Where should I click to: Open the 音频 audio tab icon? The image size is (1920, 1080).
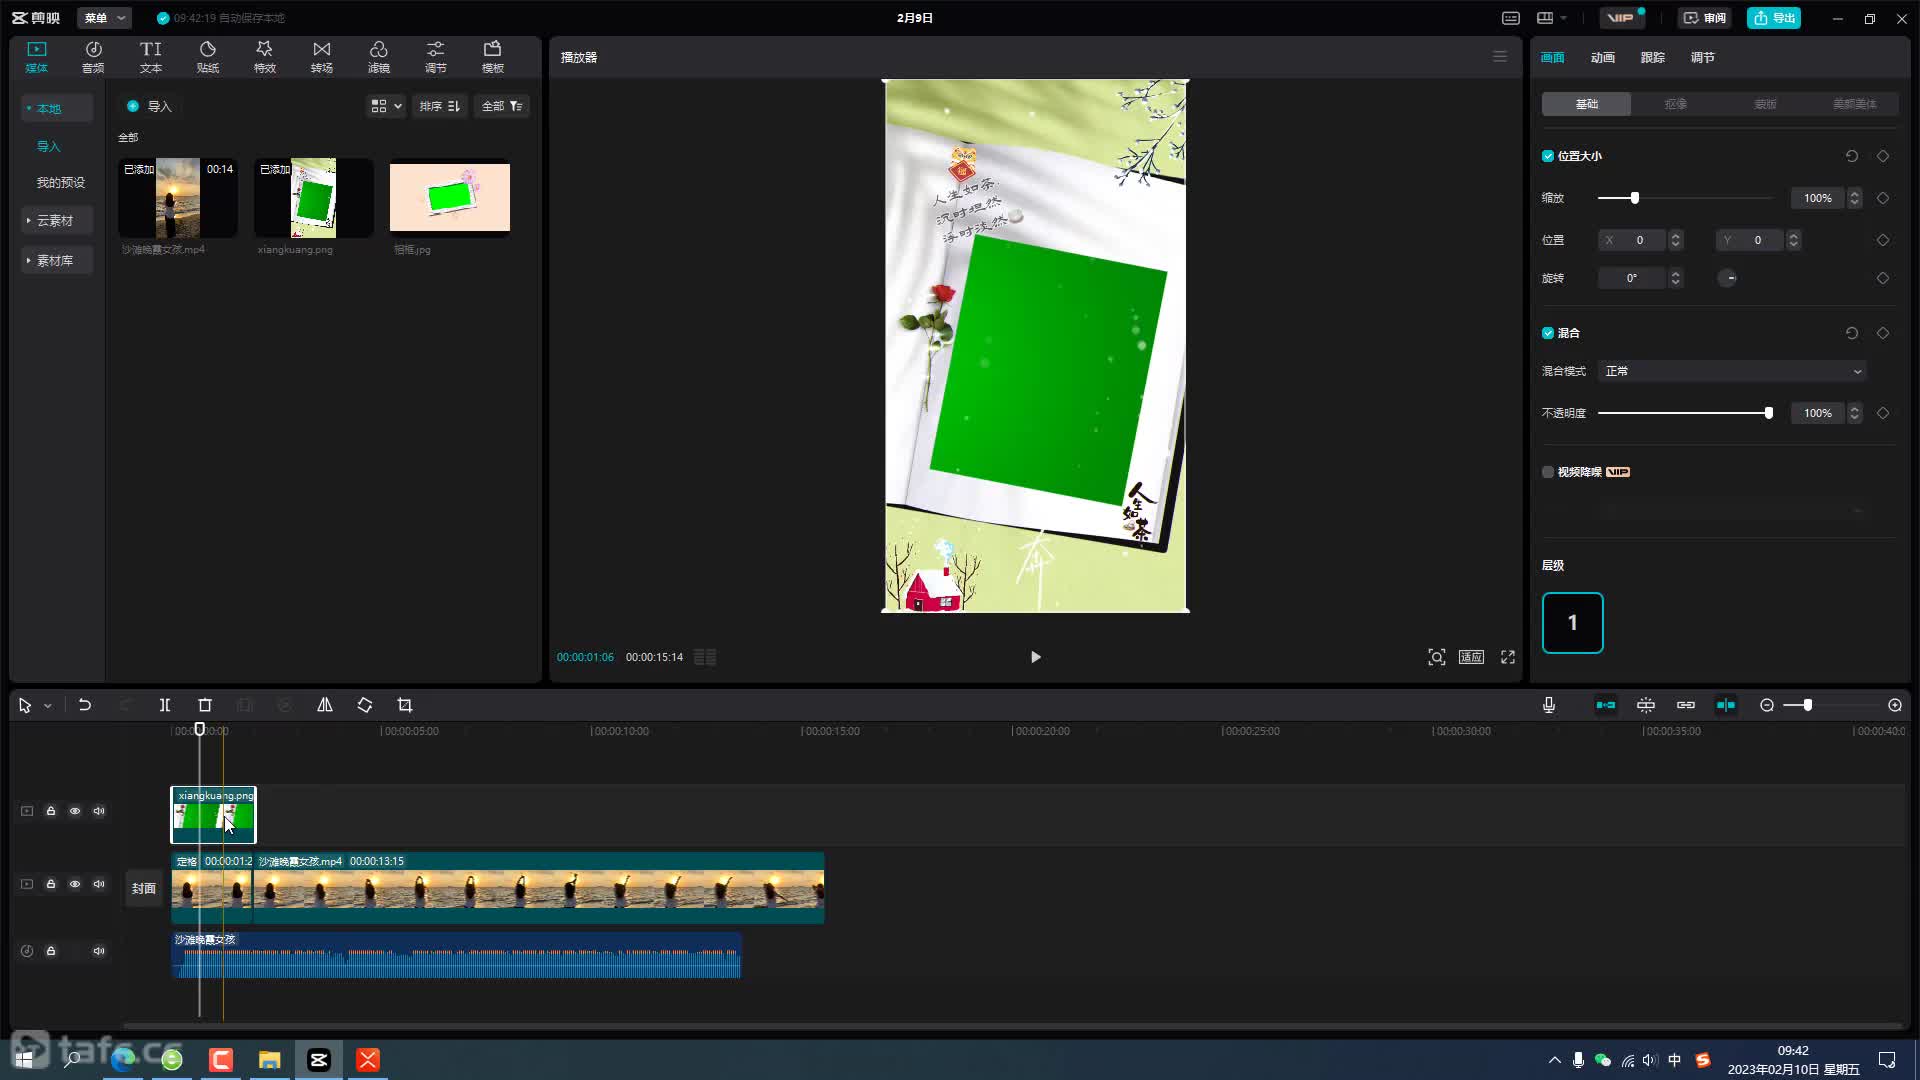(x=93, y=57)
